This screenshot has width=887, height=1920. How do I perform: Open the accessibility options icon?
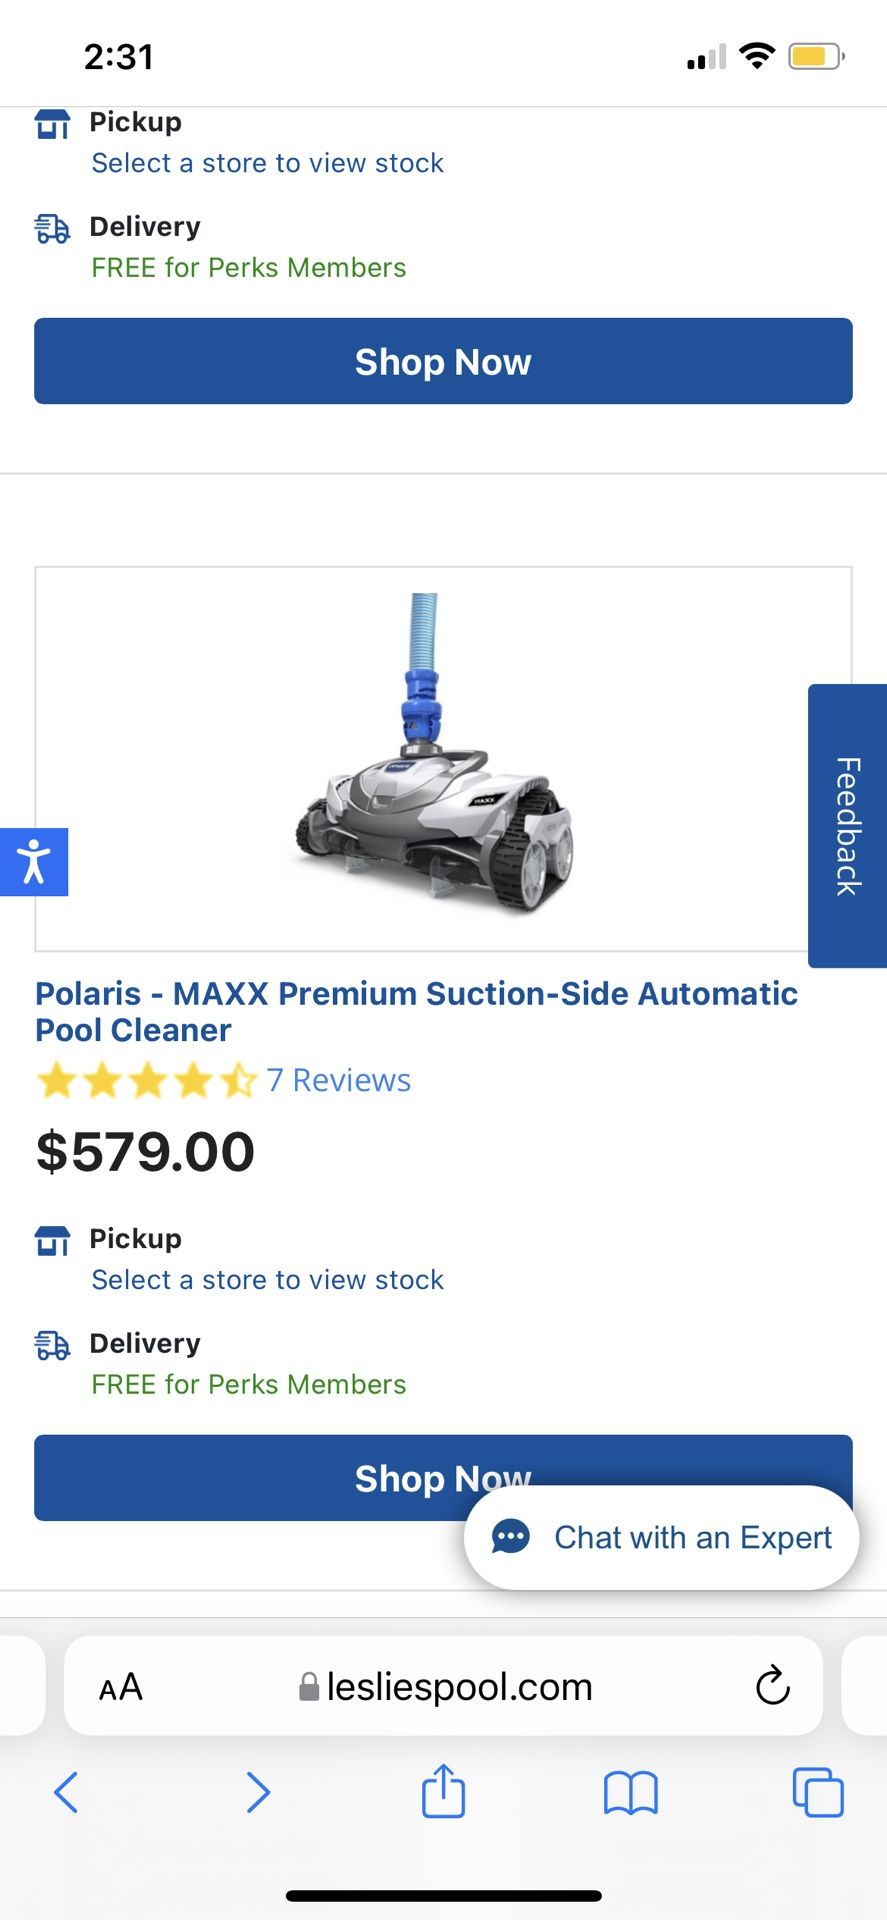pyautogui.click(x=34, y=862)
